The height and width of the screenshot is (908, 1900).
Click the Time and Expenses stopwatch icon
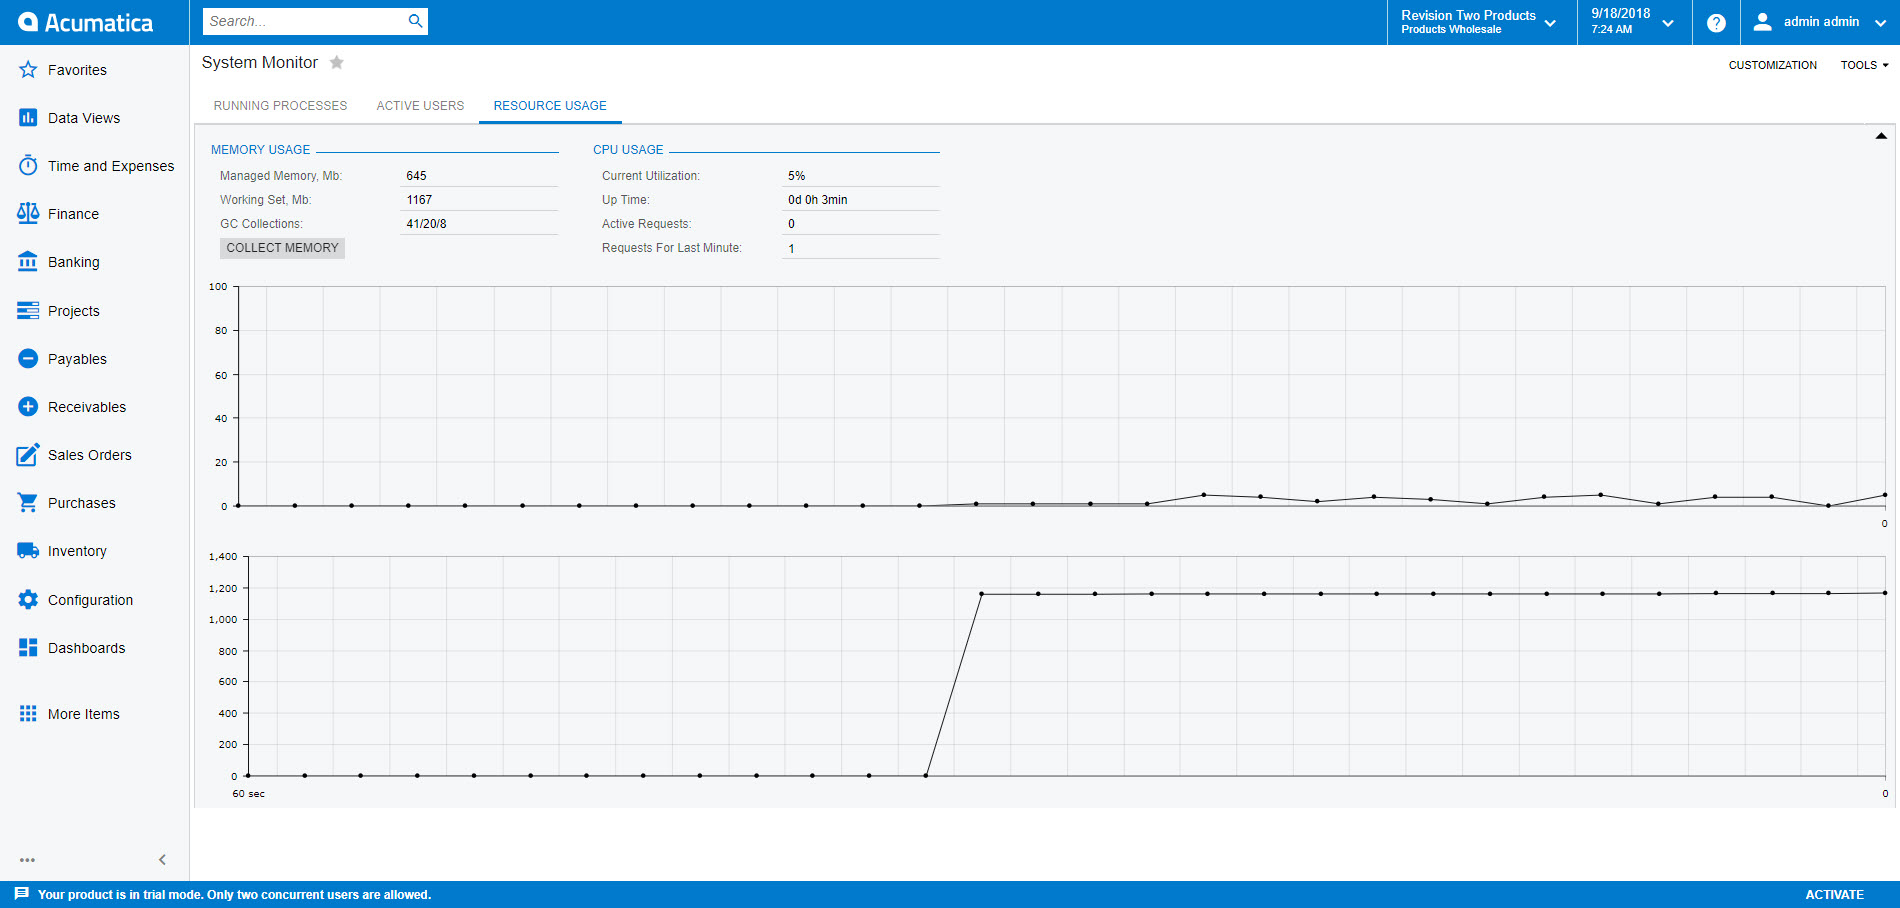tap(28, 166)
